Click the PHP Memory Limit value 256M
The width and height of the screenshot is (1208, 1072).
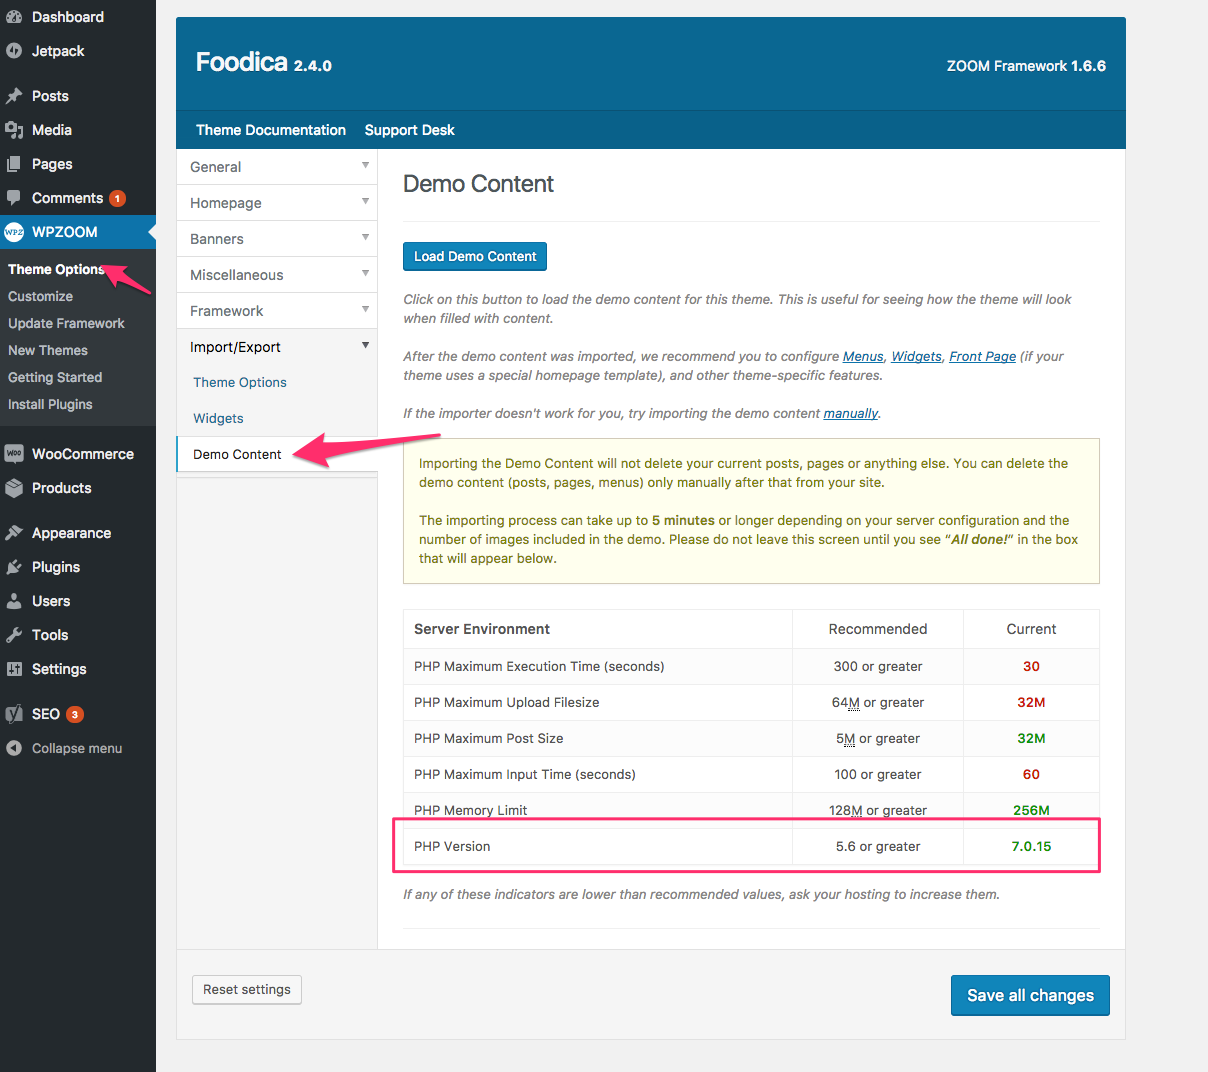click(x=1031, y=810)
